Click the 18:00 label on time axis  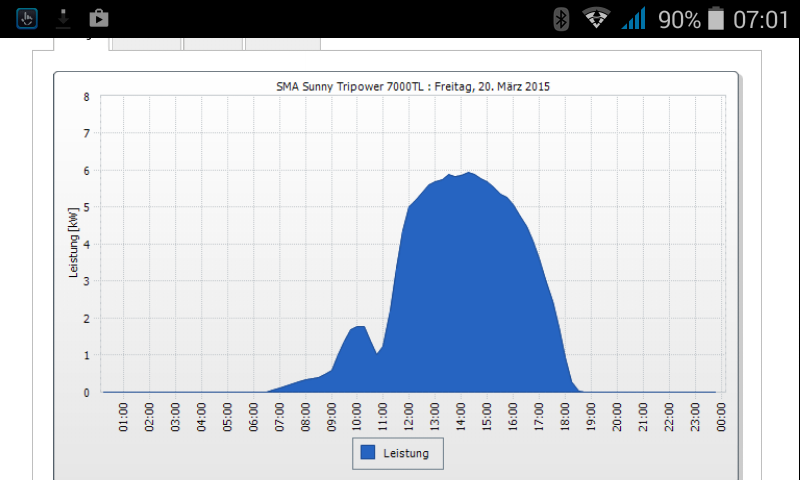click(565, 415)
